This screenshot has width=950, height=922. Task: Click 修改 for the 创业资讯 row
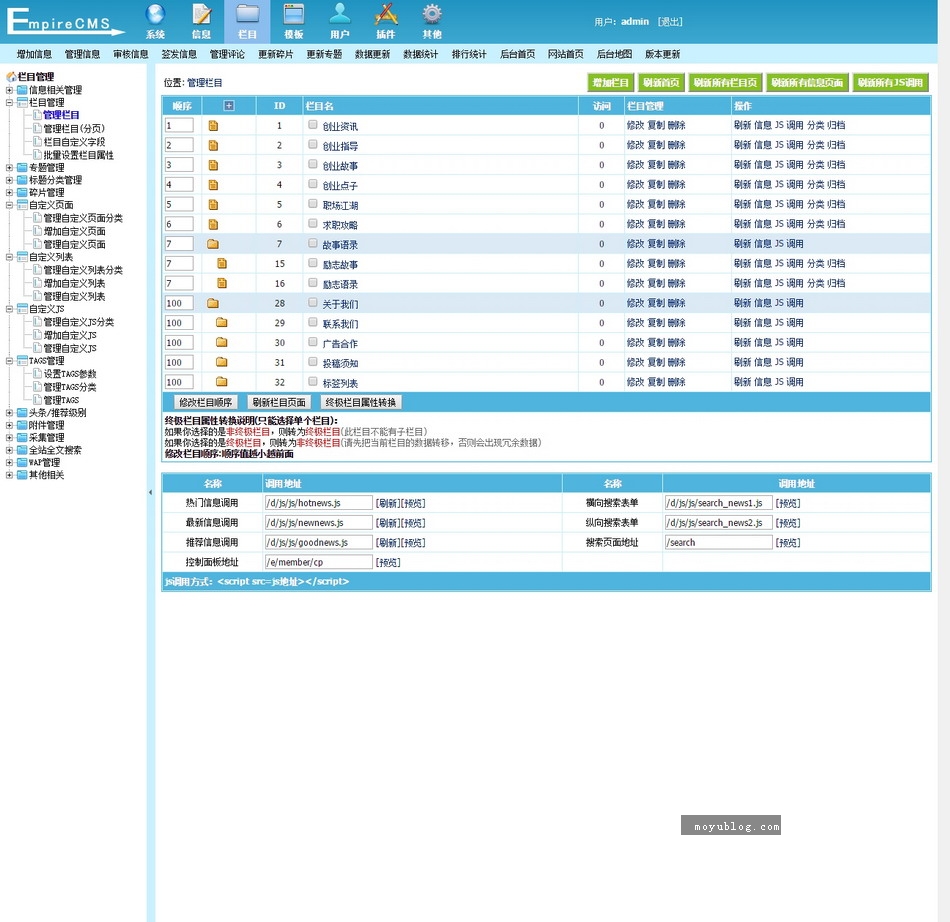636,125
